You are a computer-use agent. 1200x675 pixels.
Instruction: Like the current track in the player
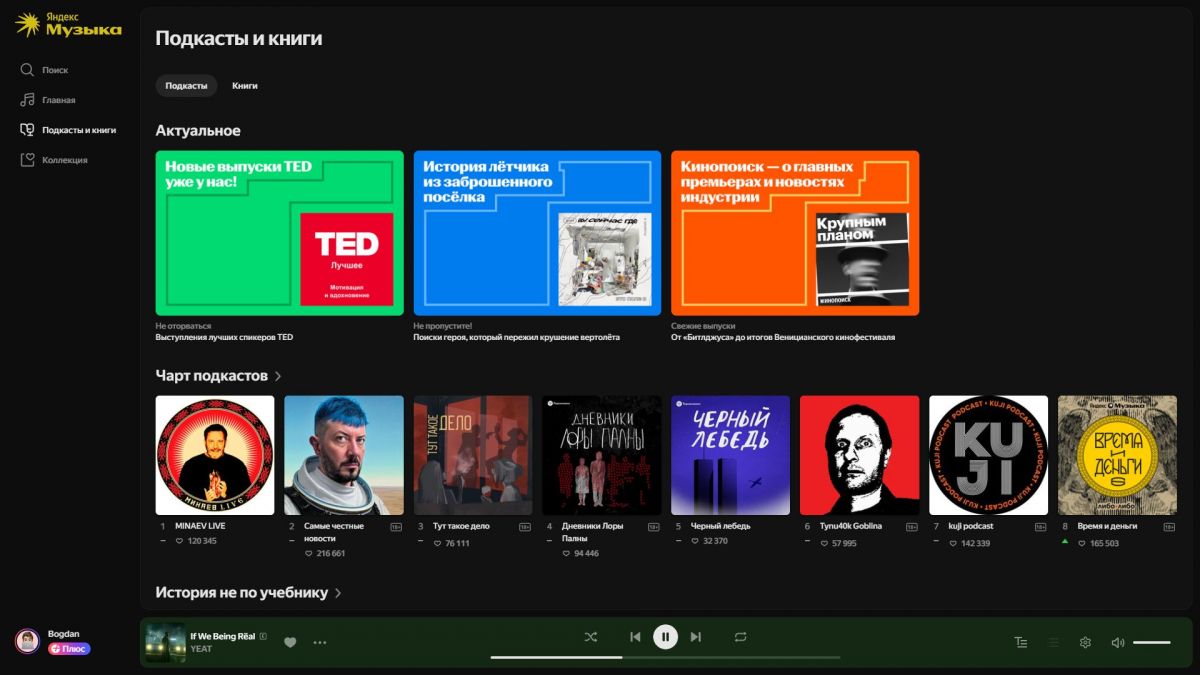pos(290,642)
